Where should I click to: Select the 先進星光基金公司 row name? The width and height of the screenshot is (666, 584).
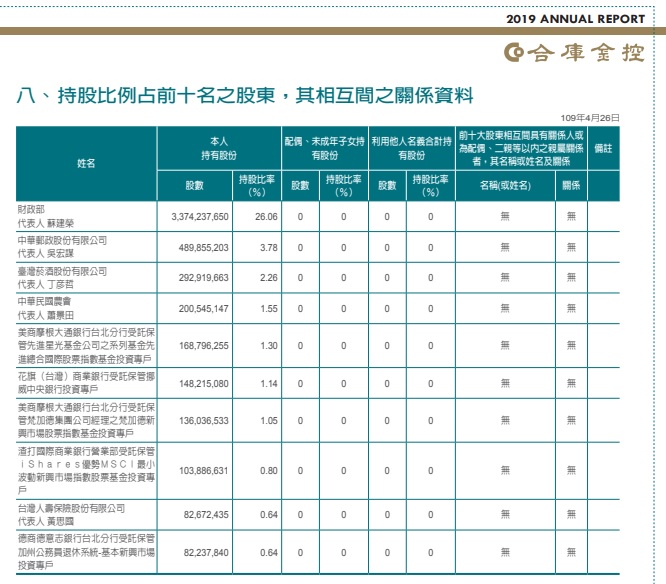point(86,346)
